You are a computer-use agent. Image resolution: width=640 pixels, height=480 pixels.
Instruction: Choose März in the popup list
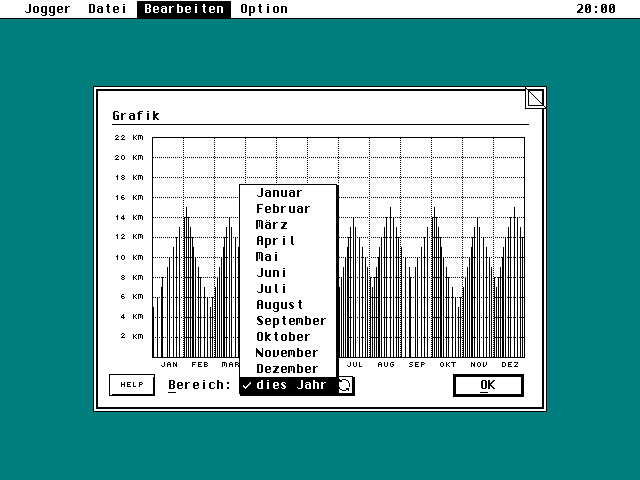pyautogui.click(x=288, y=224)
